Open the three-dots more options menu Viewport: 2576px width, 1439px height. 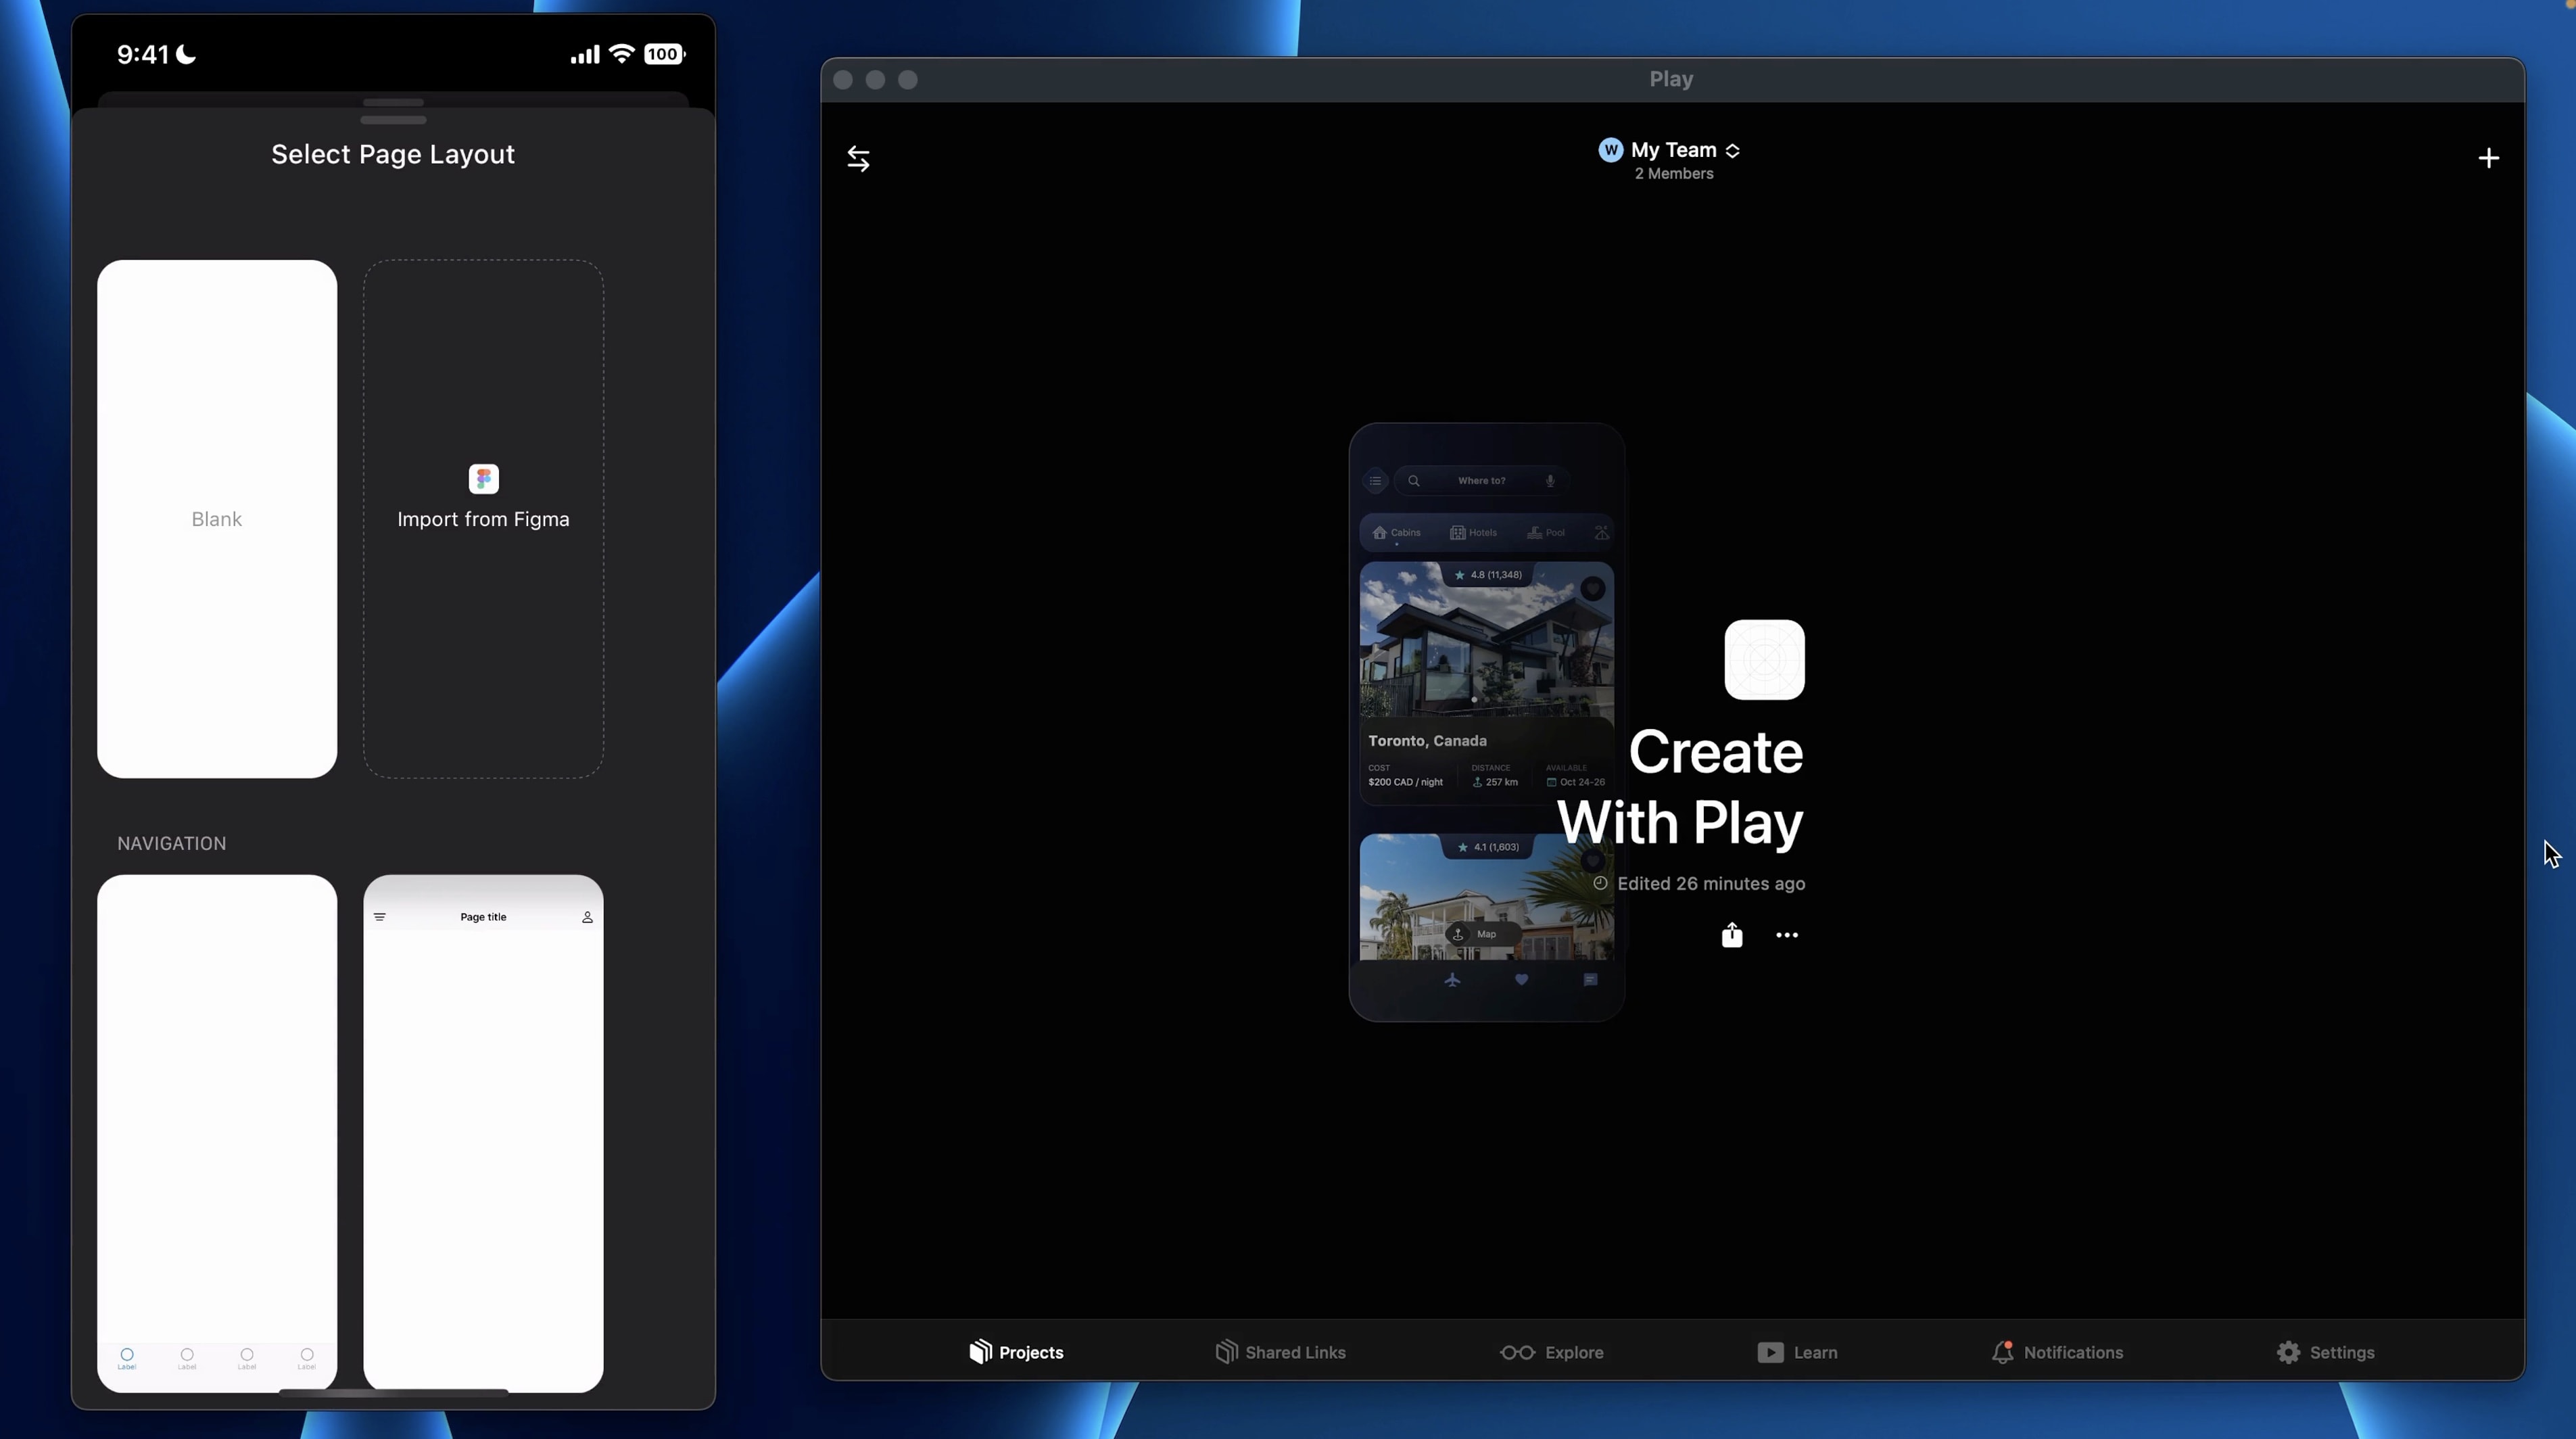click(1786, 935)
